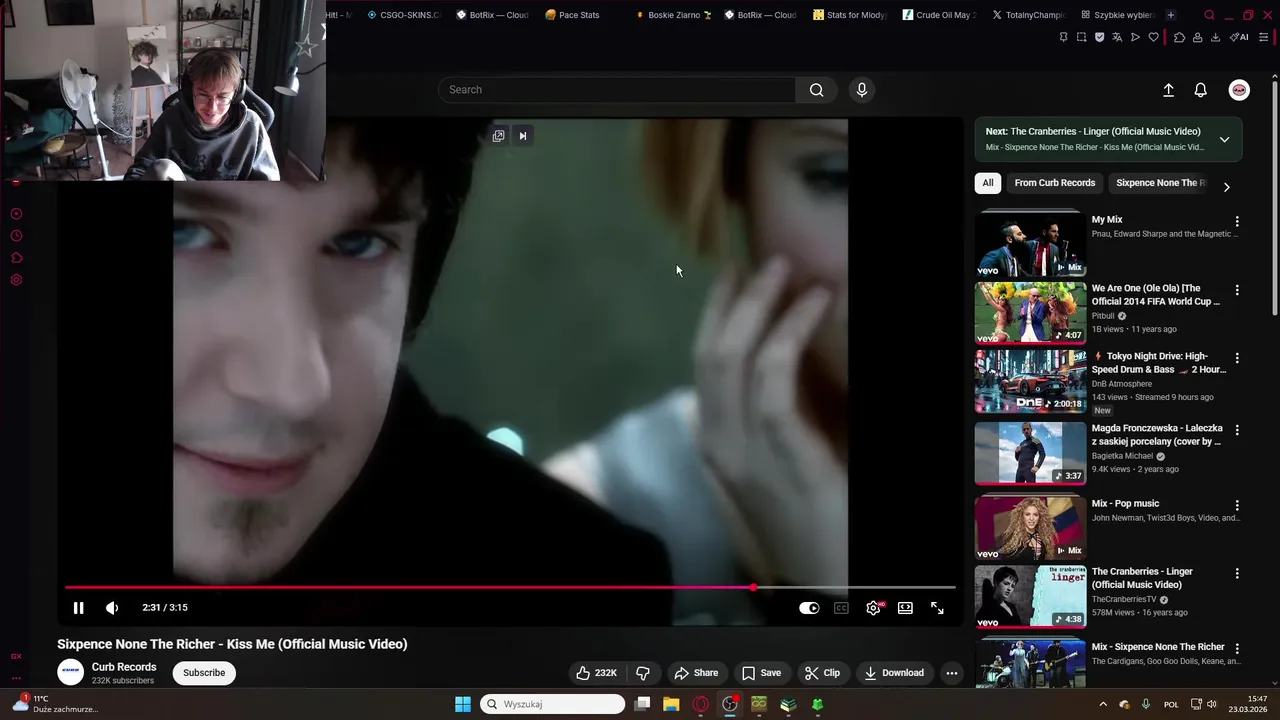Open options for Mix - Sixpence None The Richer
1280x720 pixels.
pyautogui.click(x=1237, y=648)
